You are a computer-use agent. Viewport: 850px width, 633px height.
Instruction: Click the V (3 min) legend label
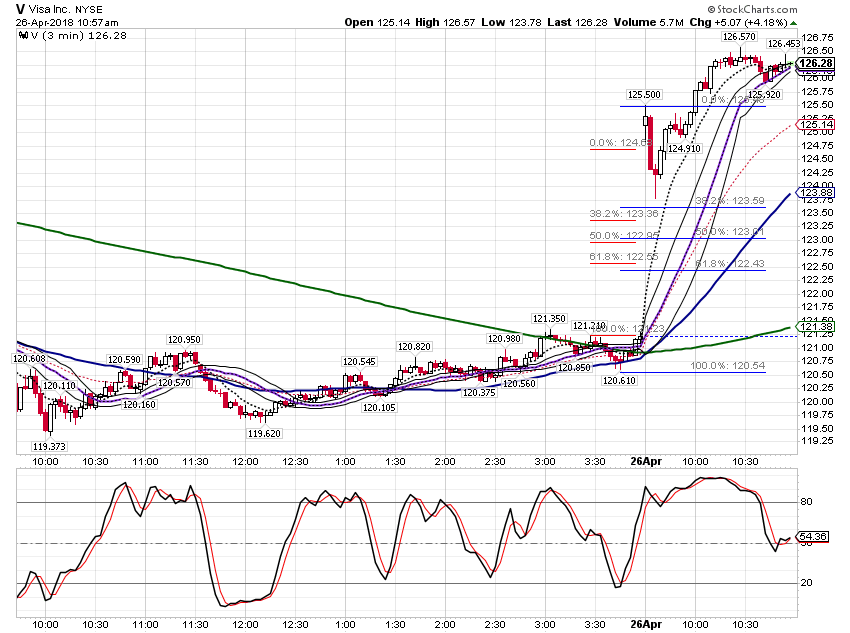pyautogui.click(x=79, y=36)
